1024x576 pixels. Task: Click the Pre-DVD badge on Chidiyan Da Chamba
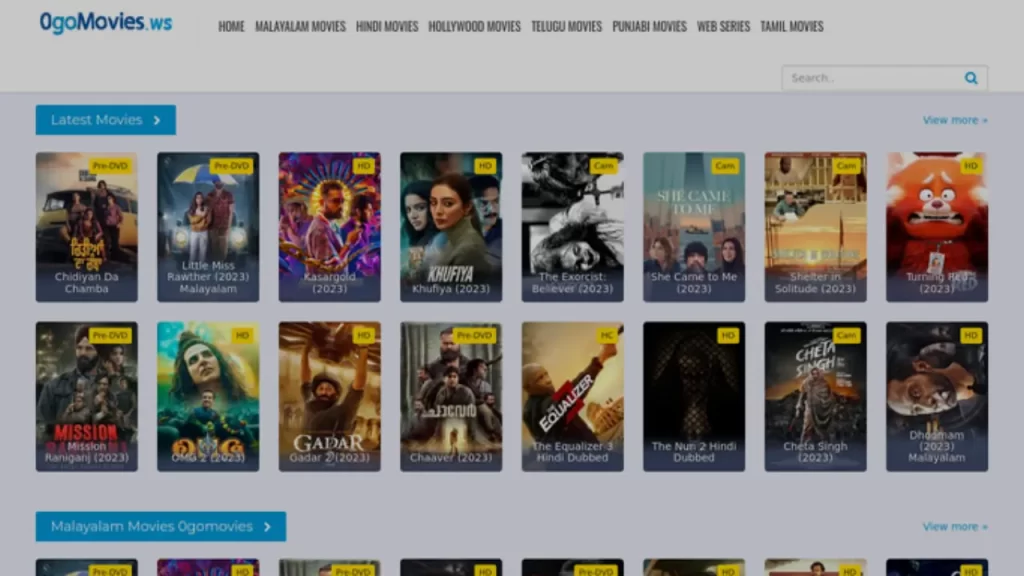111,166
